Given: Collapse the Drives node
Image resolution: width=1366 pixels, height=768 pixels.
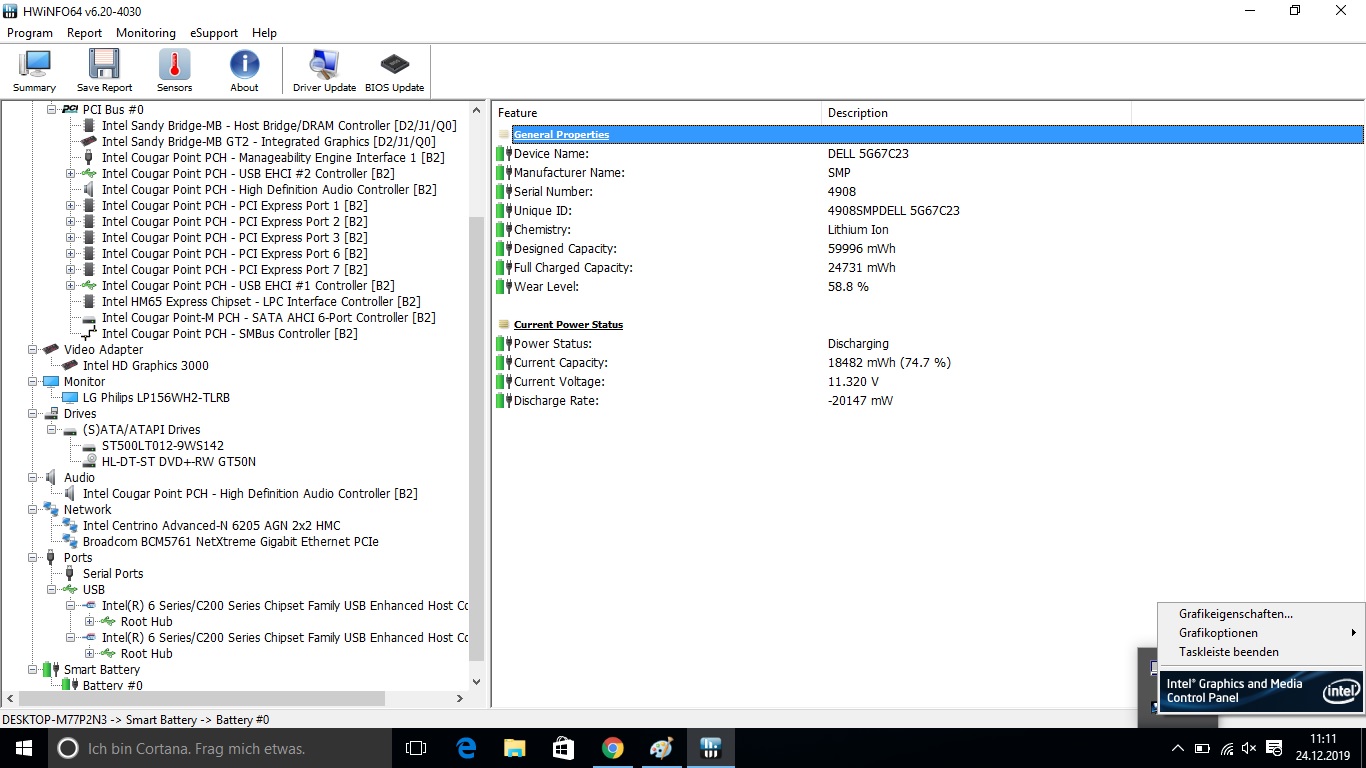Looking at the screenshot, I should click(x=33, y=413).
